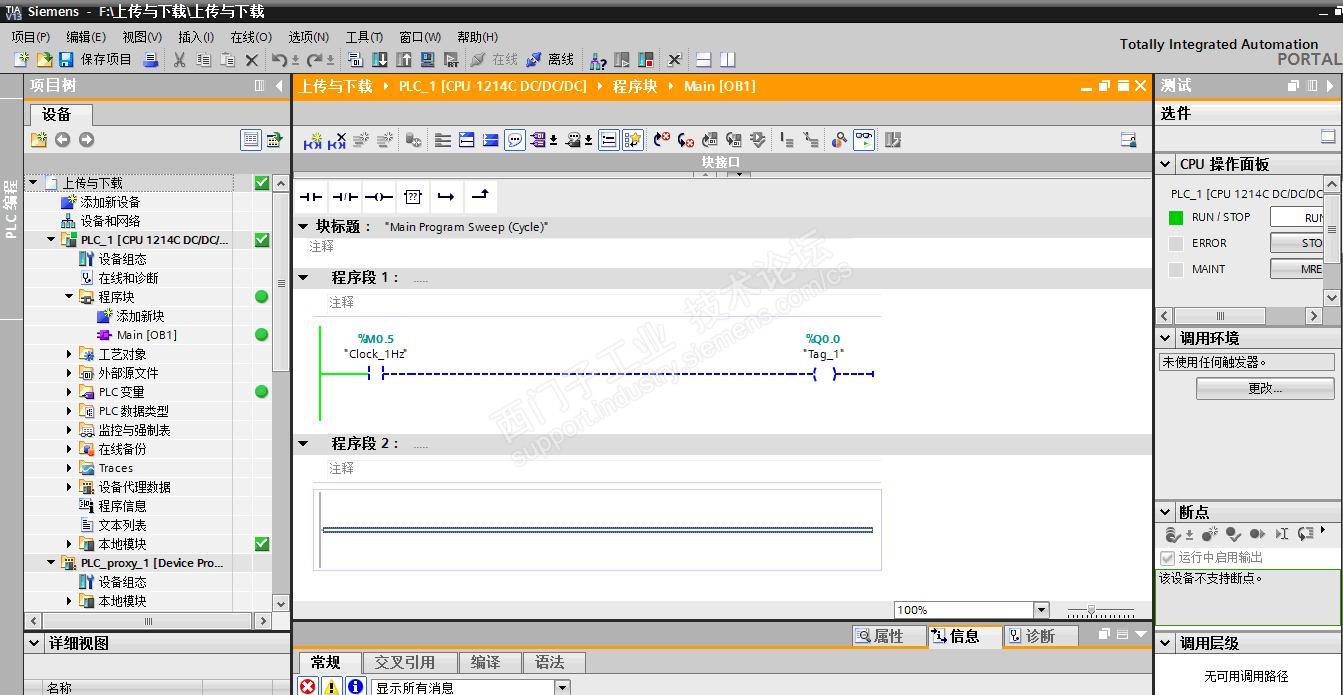Toggle monitoring on/off glasses icon

(x=864, y=141)
